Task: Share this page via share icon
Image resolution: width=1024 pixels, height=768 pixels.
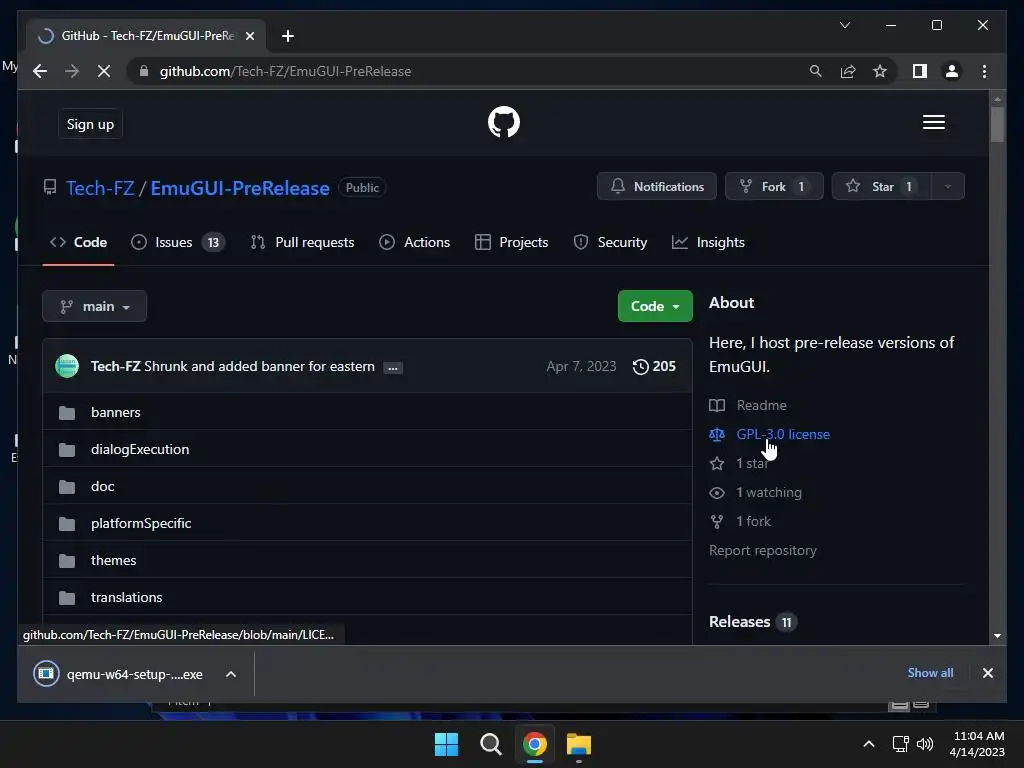Action: click(848, 71)
